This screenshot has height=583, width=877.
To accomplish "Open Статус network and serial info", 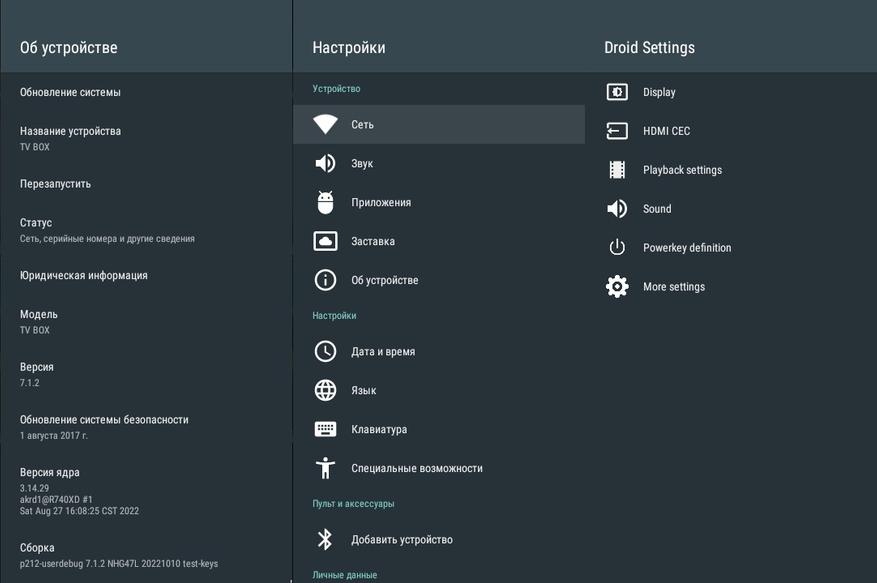I will click(x=147, y=230).
